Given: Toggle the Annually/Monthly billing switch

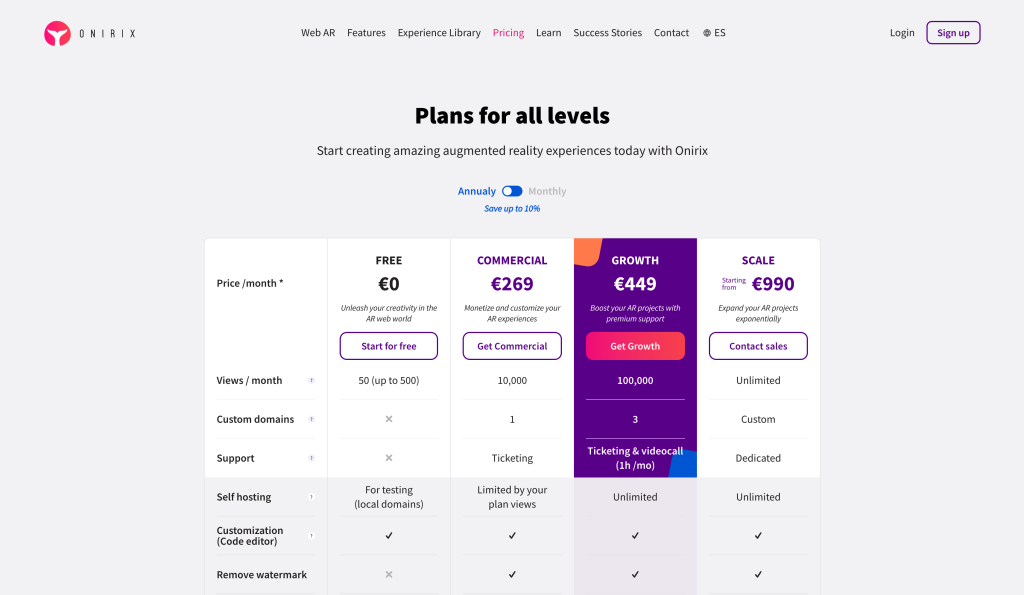Looking at the screenshot, I should 512,191.
